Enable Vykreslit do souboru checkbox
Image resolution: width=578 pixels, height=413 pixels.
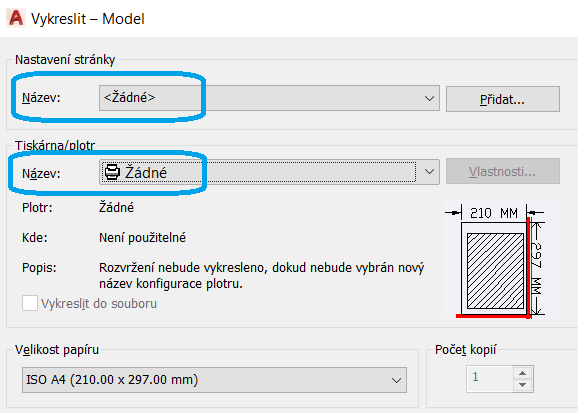[29, 303]
